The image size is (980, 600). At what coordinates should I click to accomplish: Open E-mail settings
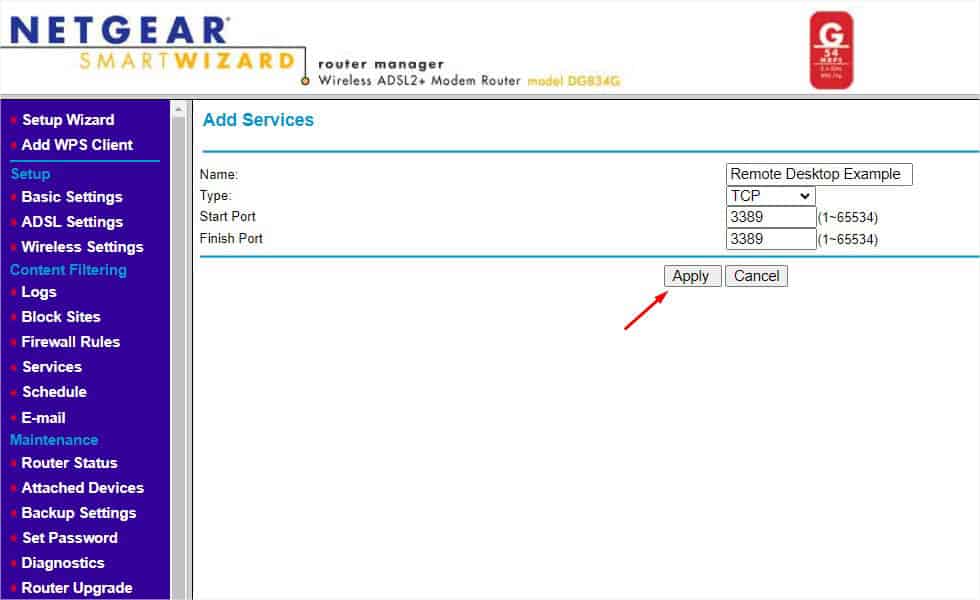pyautogui.click(x=43, y=418)
